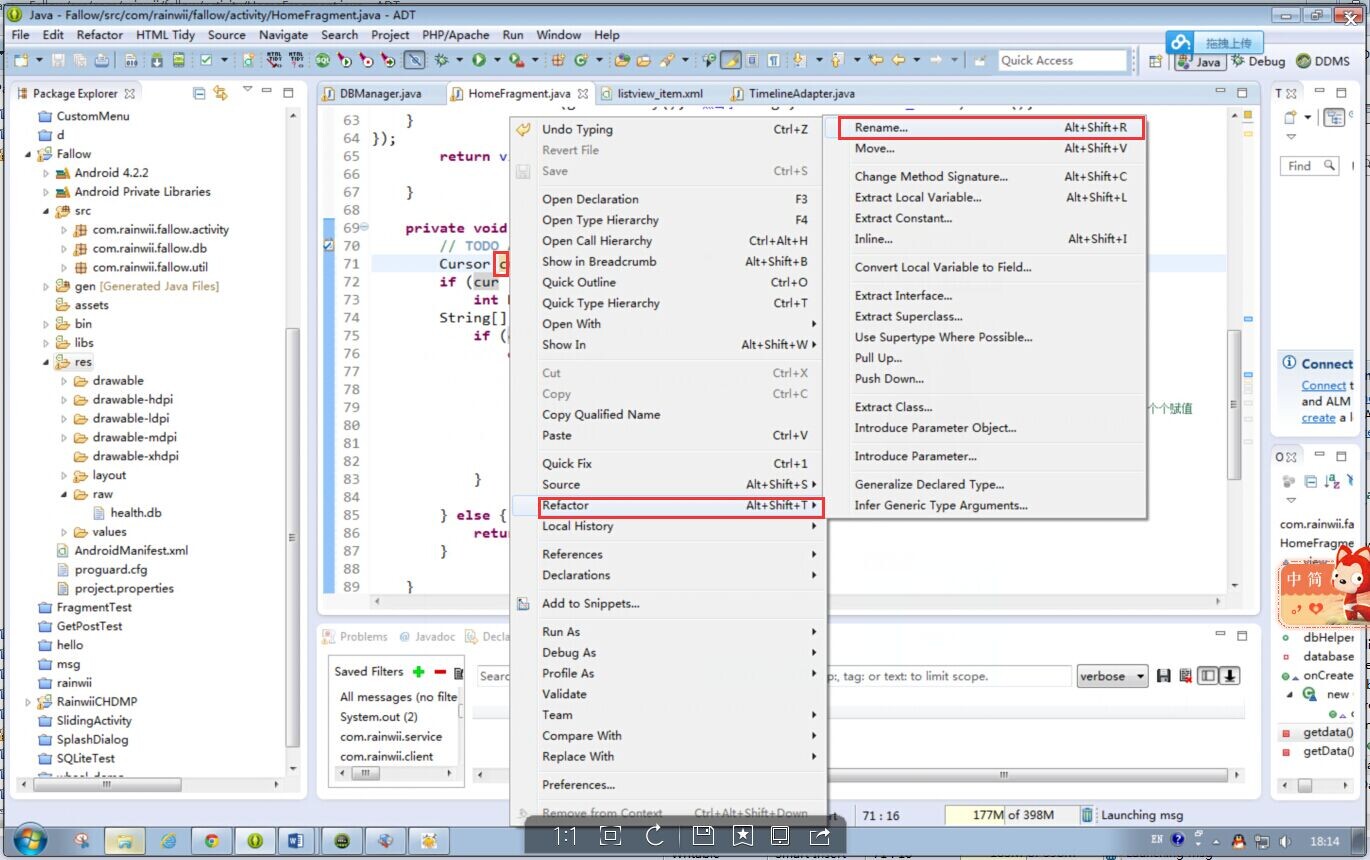
Task: Open the DDMS perspective
Action: tap(1325, 60)
